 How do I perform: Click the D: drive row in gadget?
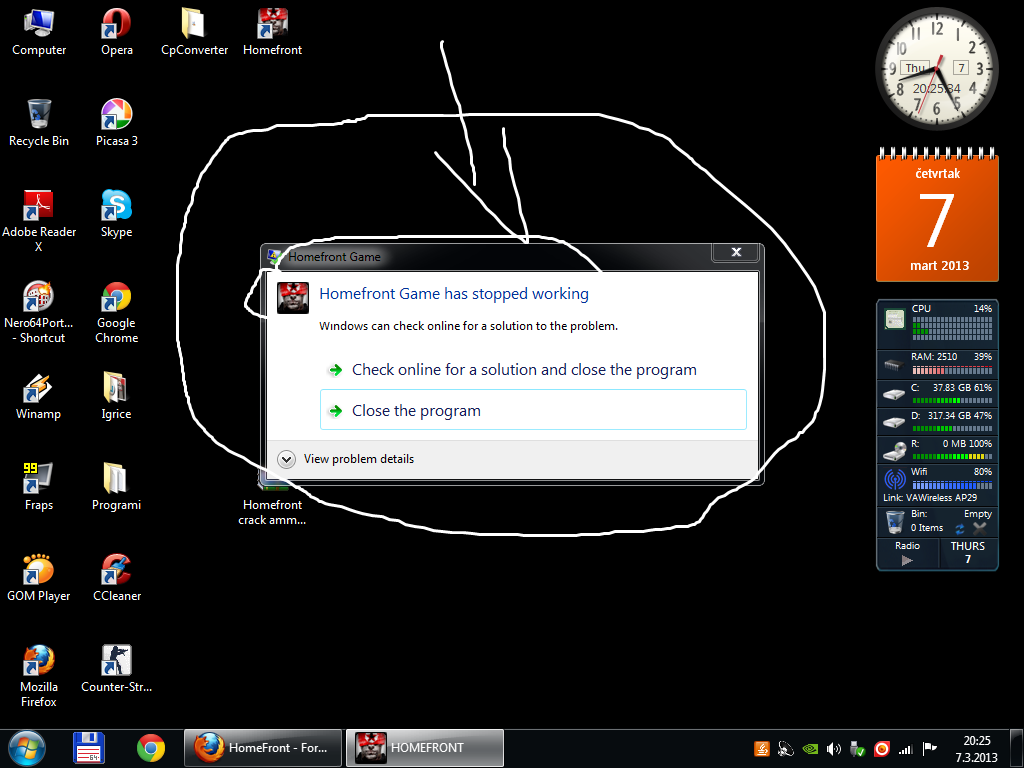938,421
